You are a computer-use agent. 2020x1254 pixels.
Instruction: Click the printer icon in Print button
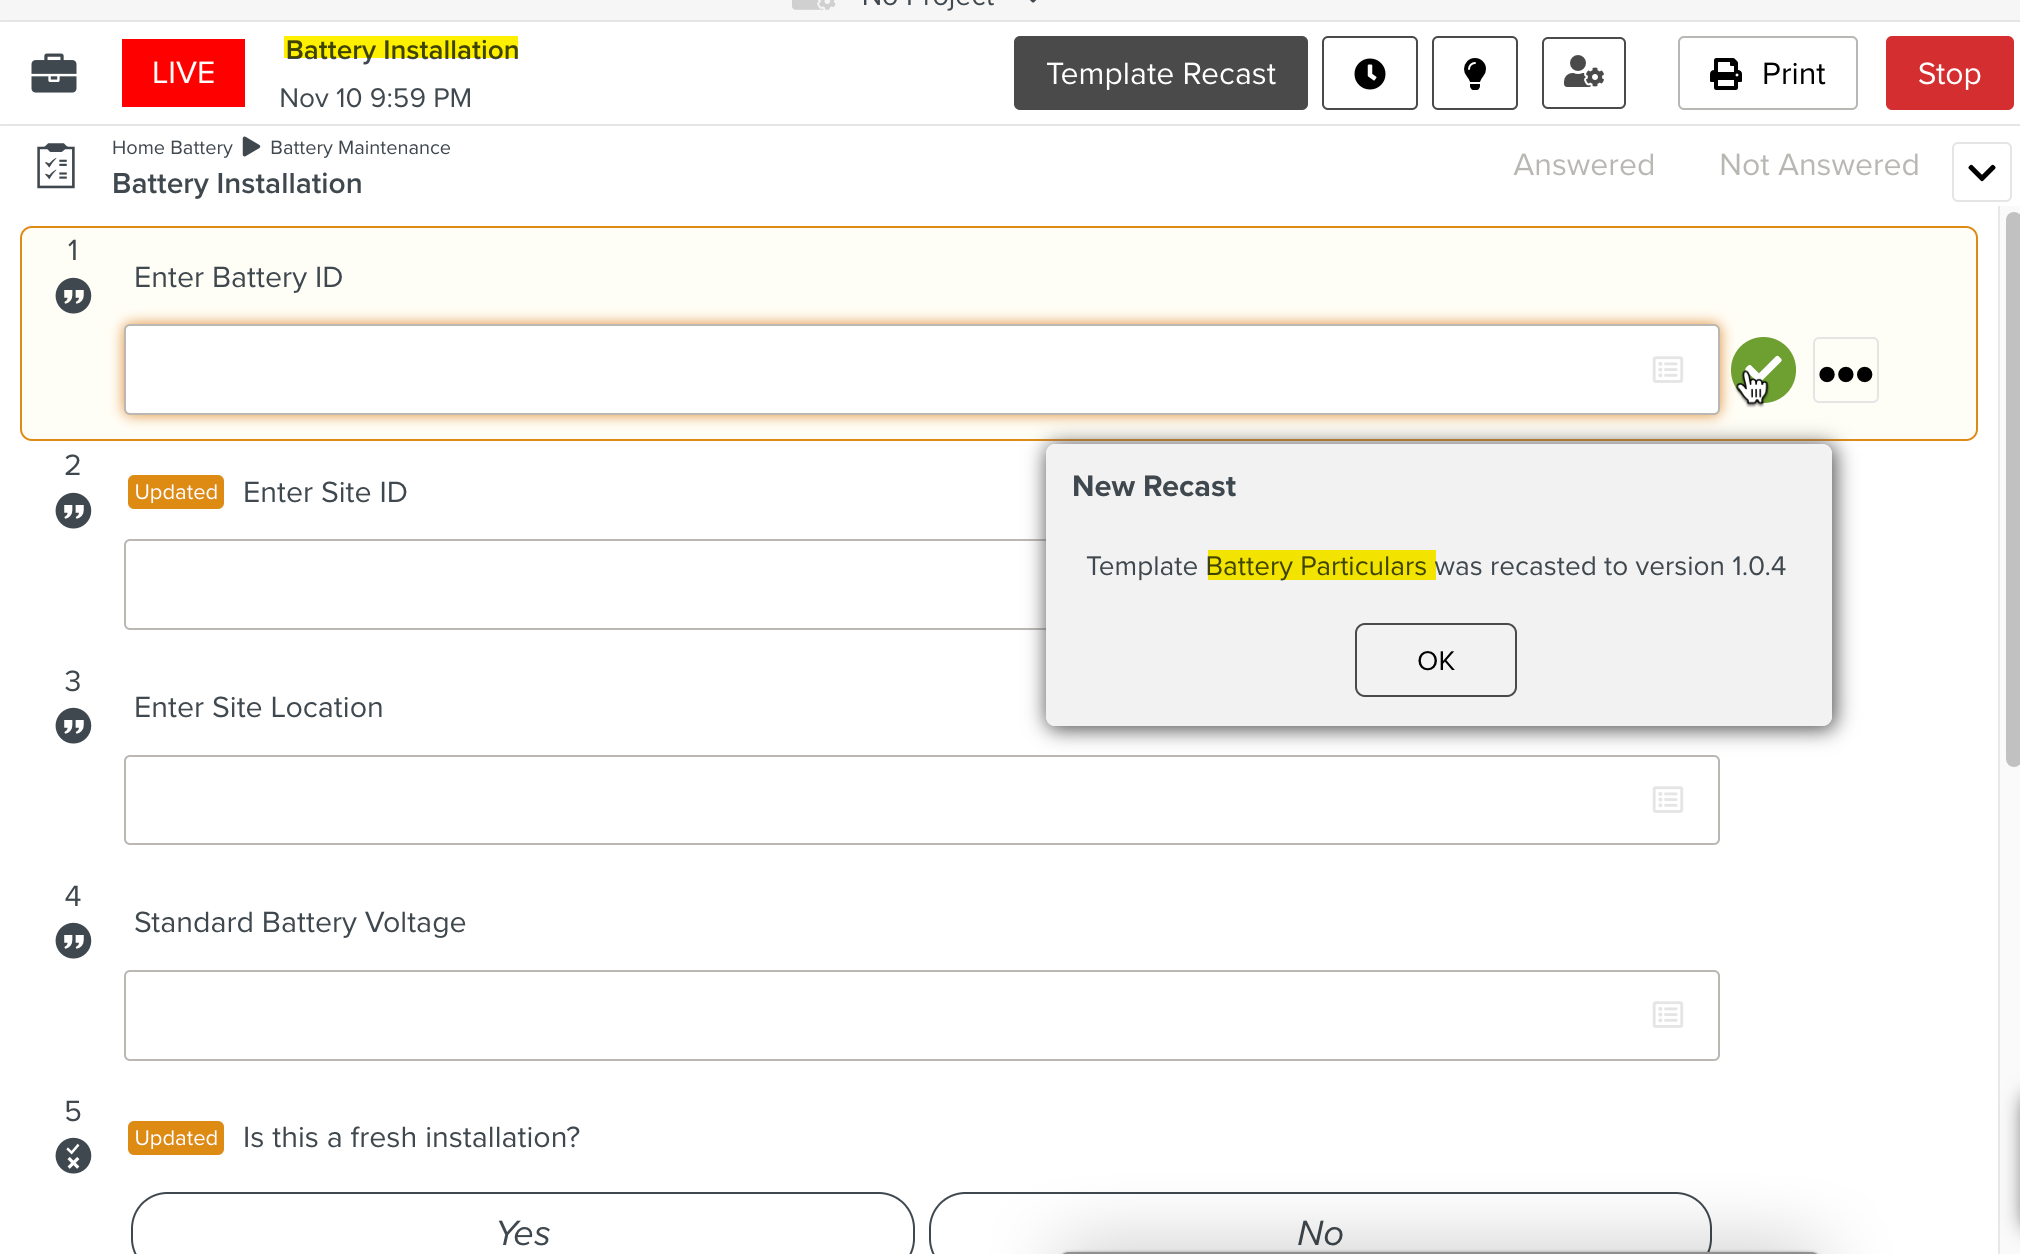click(1725, 74)
